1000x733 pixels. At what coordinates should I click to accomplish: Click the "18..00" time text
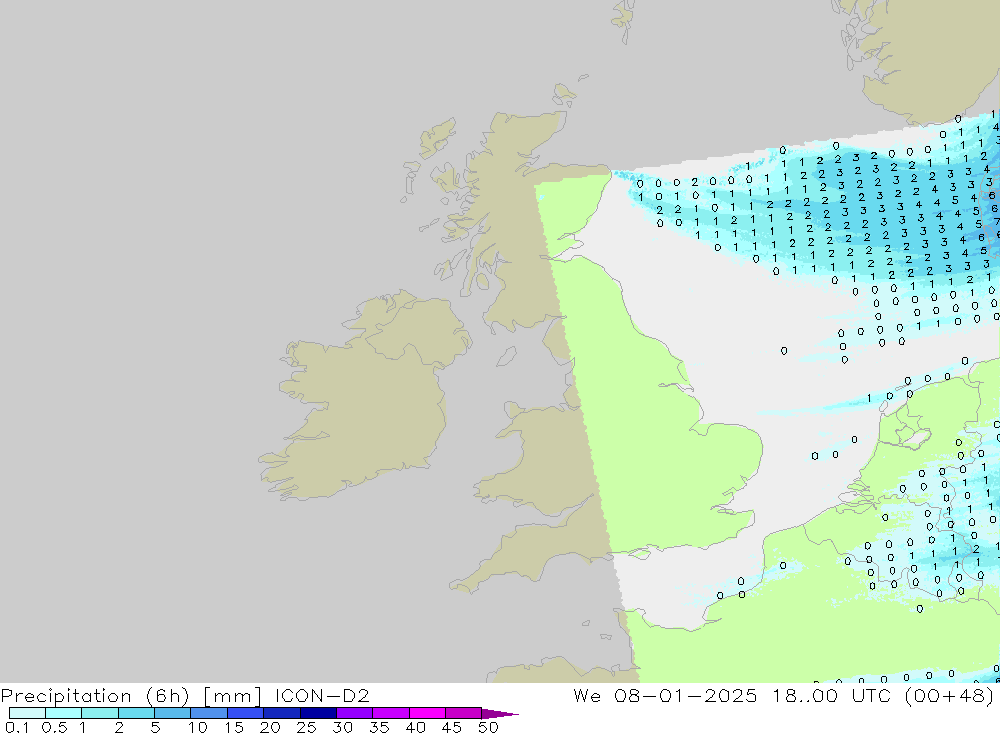(805, 695)
